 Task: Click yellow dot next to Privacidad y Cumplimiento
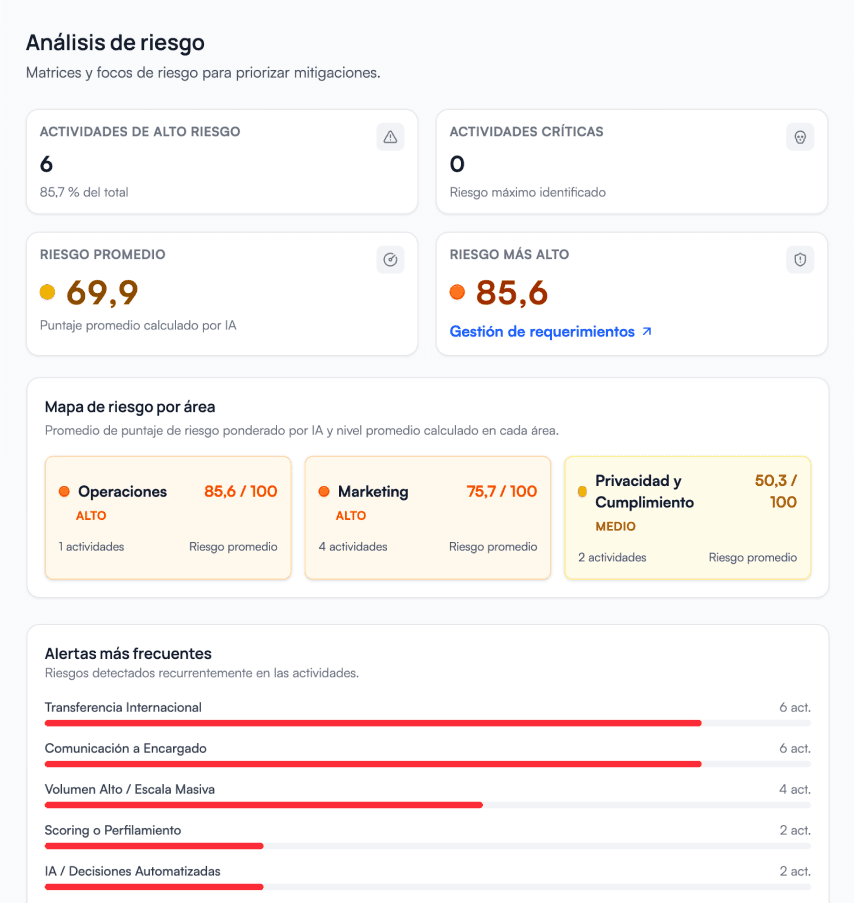pyautogui.click(x=582, y=491)
